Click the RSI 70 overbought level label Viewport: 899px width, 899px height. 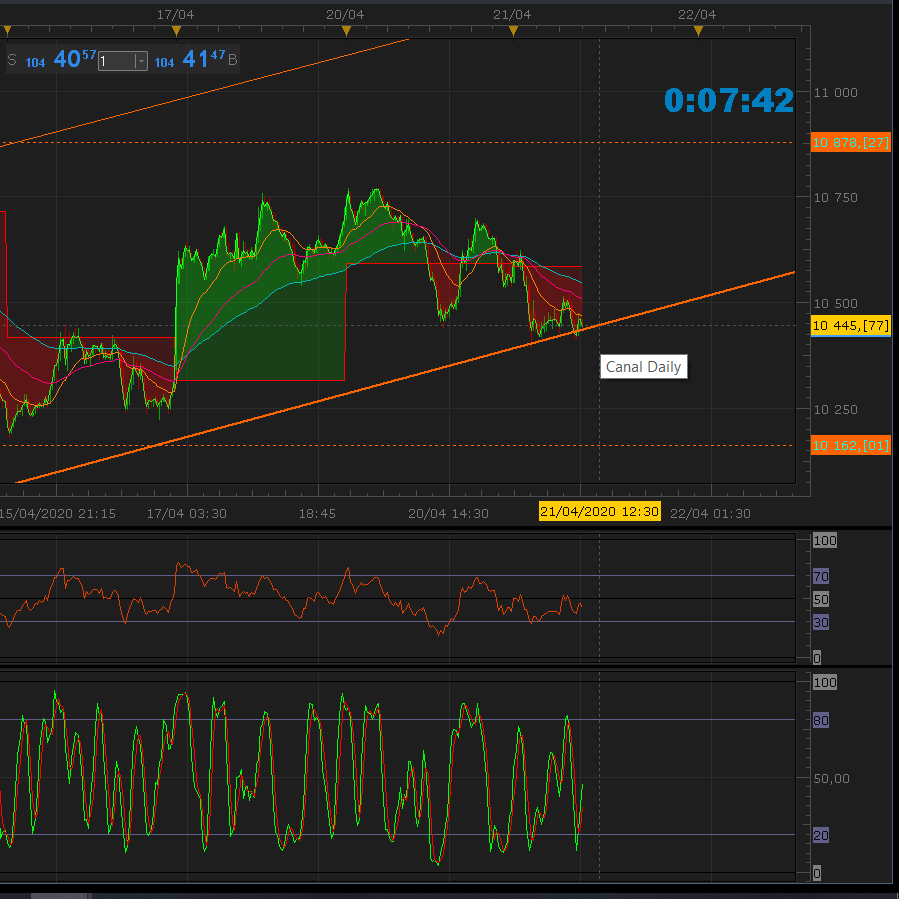[821, 576]
